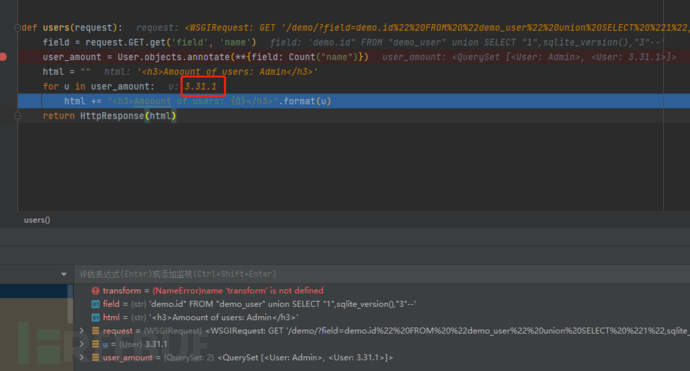Screen dimensions: 690x371
Task: Click the str type icon beside field variable
Action: (95, 304)
